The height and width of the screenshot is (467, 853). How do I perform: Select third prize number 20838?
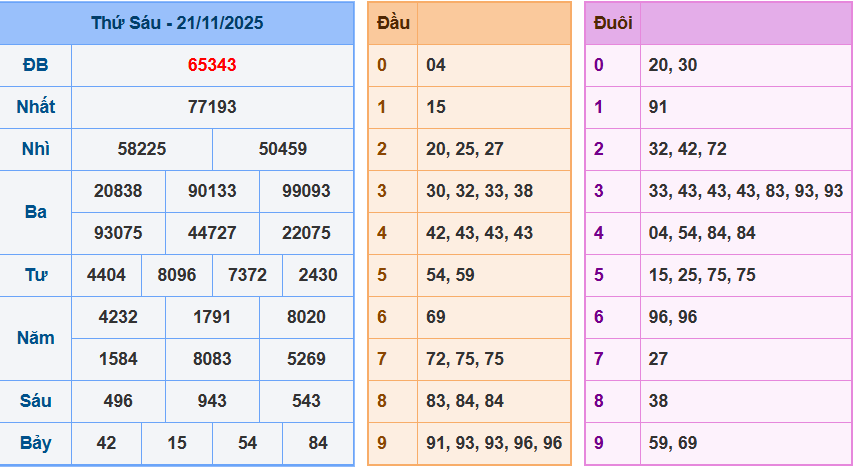pos(118,191)
